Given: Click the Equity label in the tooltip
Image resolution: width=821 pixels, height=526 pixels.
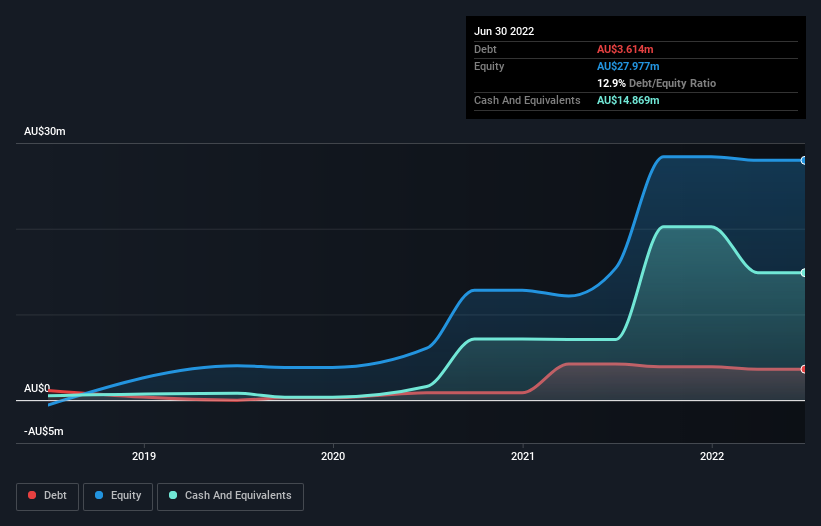Looking at the screenshot, I should pos(489,66).
